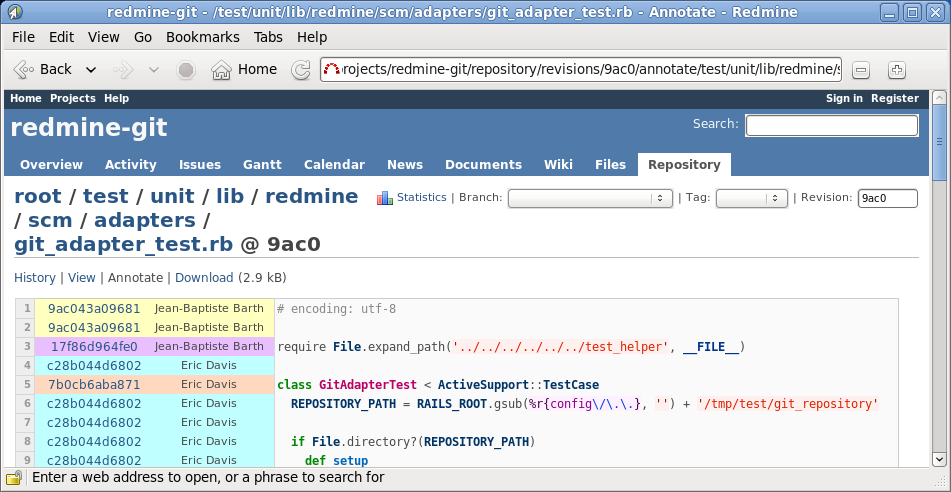Click the Stop loading icon
The width and height of the screenshot is (951, 492).
[x=186, y=70]
